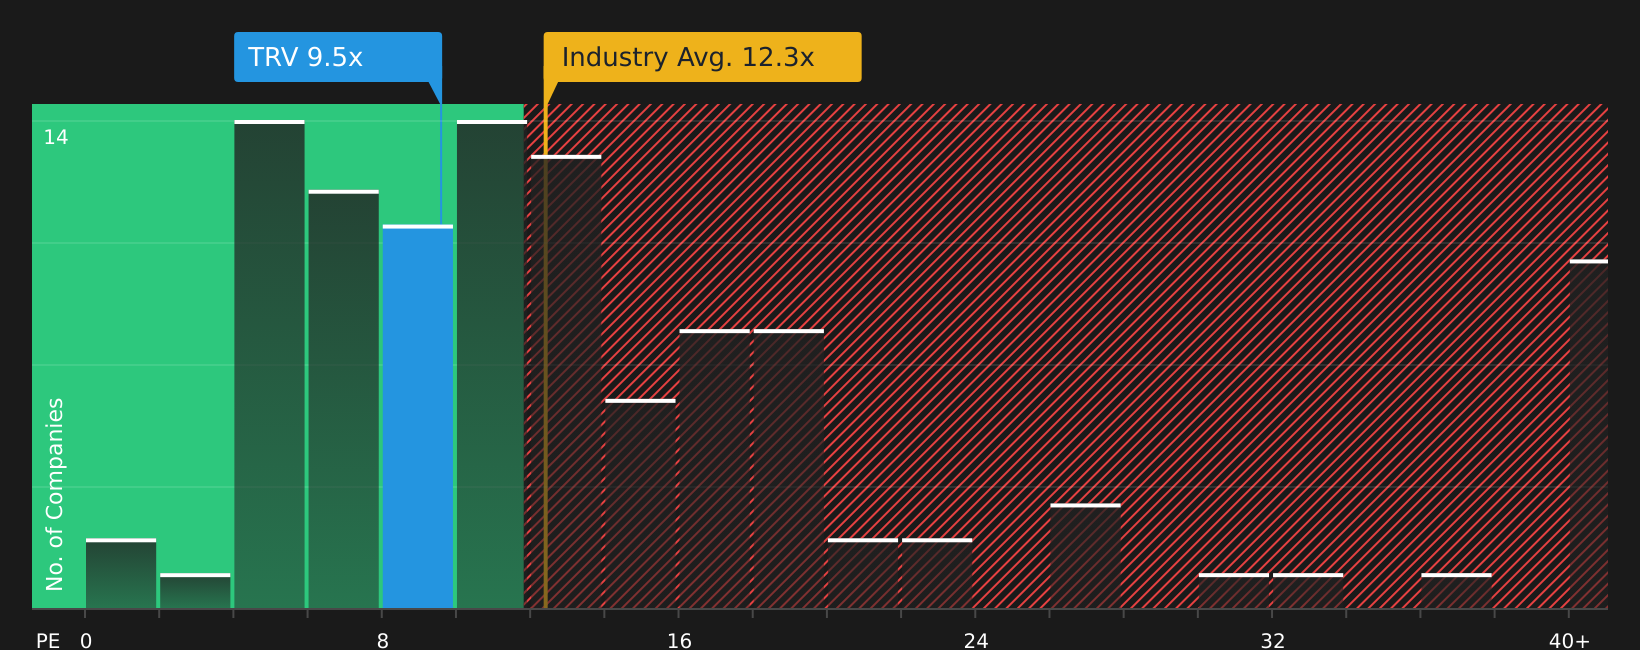The width and height of the screenshot is (1640, 650).
Task: Click the TRV 9.5x label
Action: coord(338,57)
